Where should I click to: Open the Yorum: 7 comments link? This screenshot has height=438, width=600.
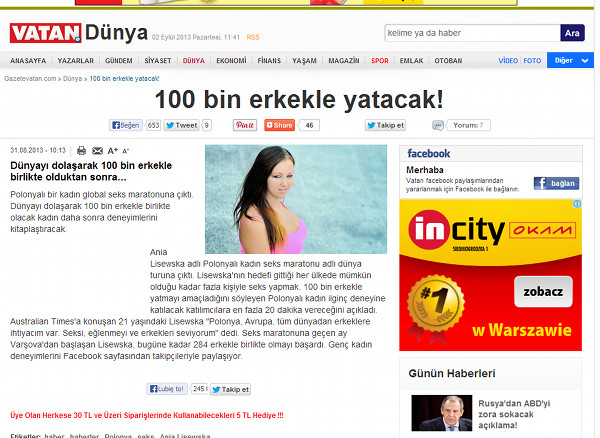(468, 125)
